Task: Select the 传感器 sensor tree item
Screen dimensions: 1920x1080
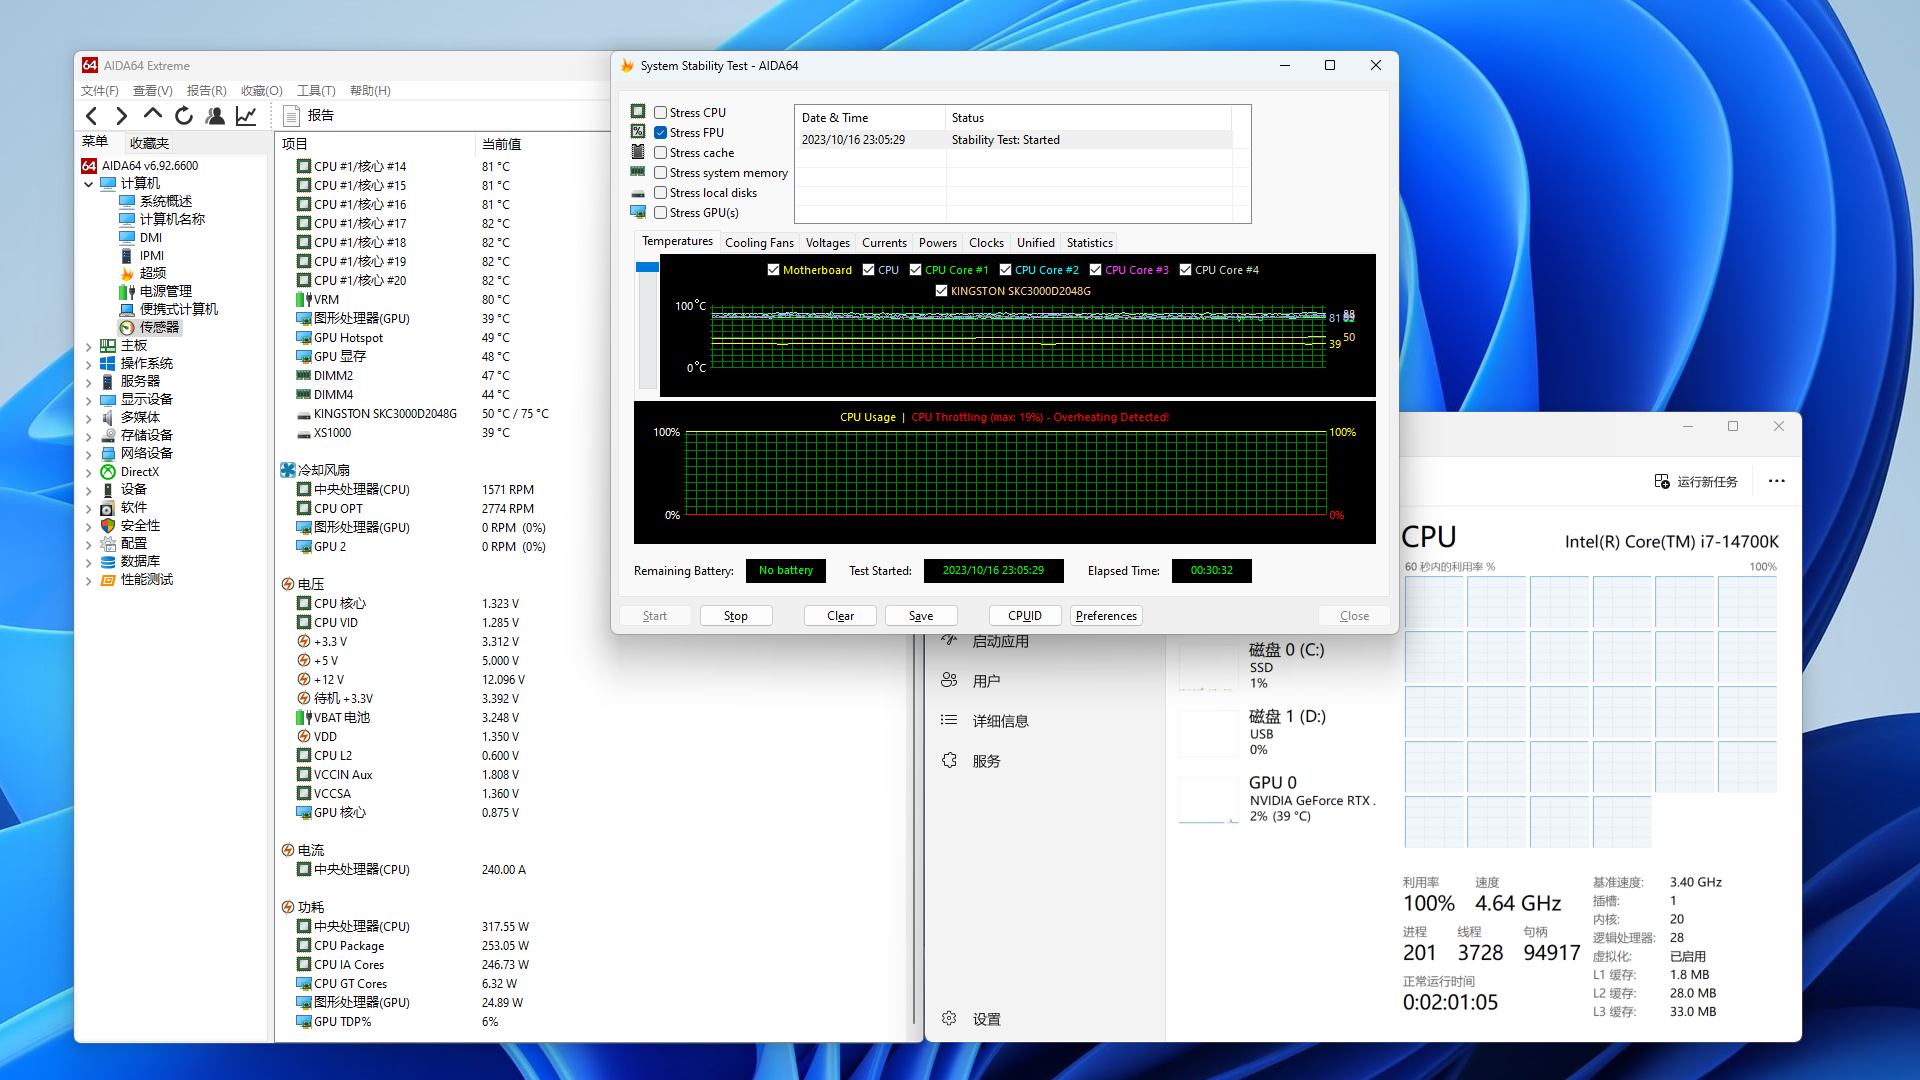Action: 159,327
